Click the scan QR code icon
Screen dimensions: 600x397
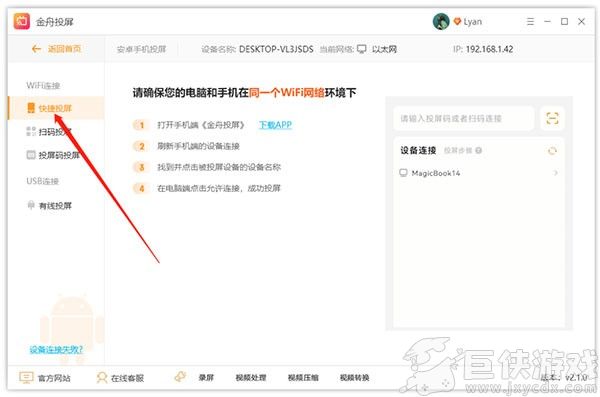552,118
